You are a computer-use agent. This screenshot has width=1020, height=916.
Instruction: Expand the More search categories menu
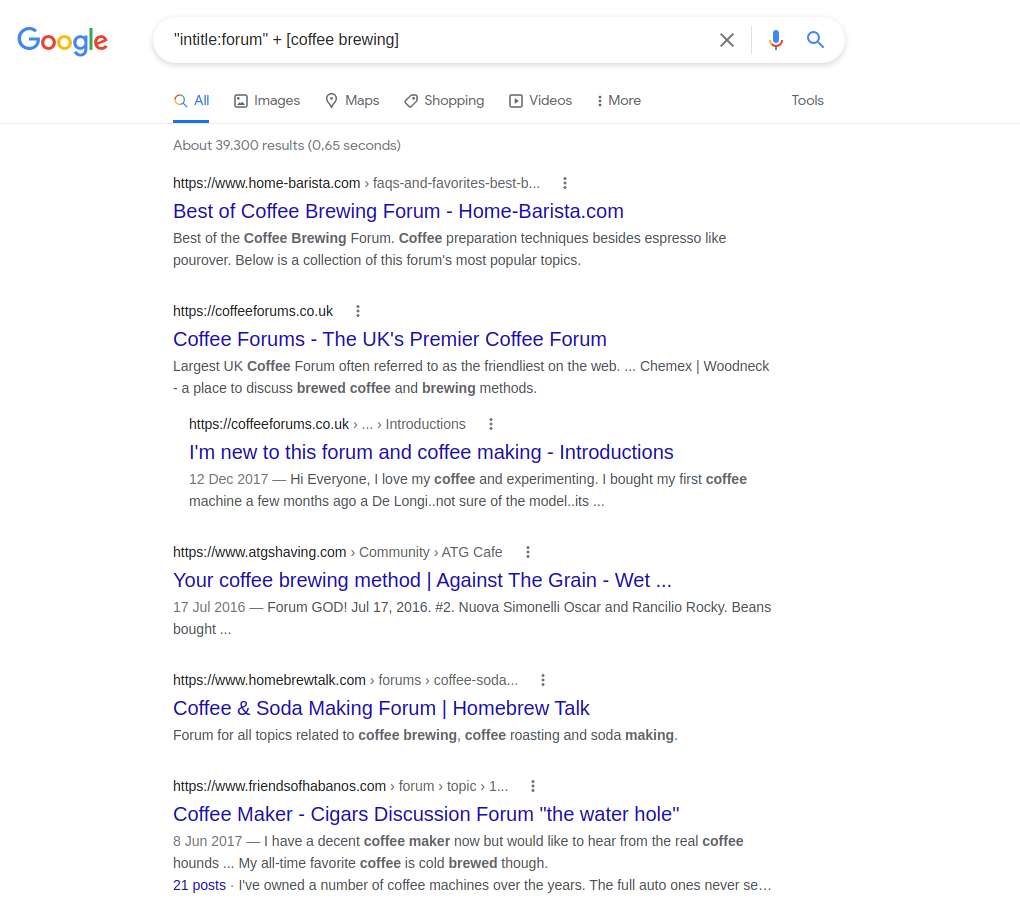point(619,101)
